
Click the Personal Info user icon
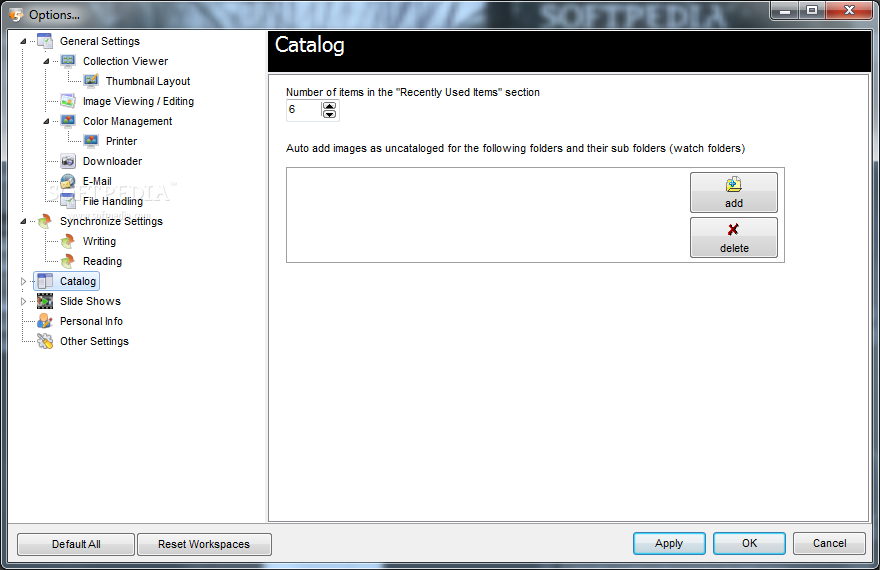pyautogui.click(x=45, y=321)
